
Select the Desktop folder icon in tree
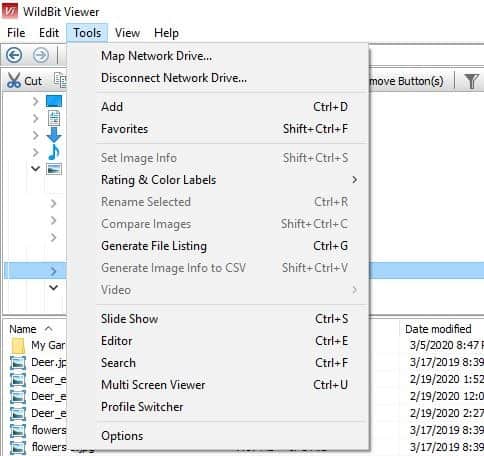(x=54, y=101)
